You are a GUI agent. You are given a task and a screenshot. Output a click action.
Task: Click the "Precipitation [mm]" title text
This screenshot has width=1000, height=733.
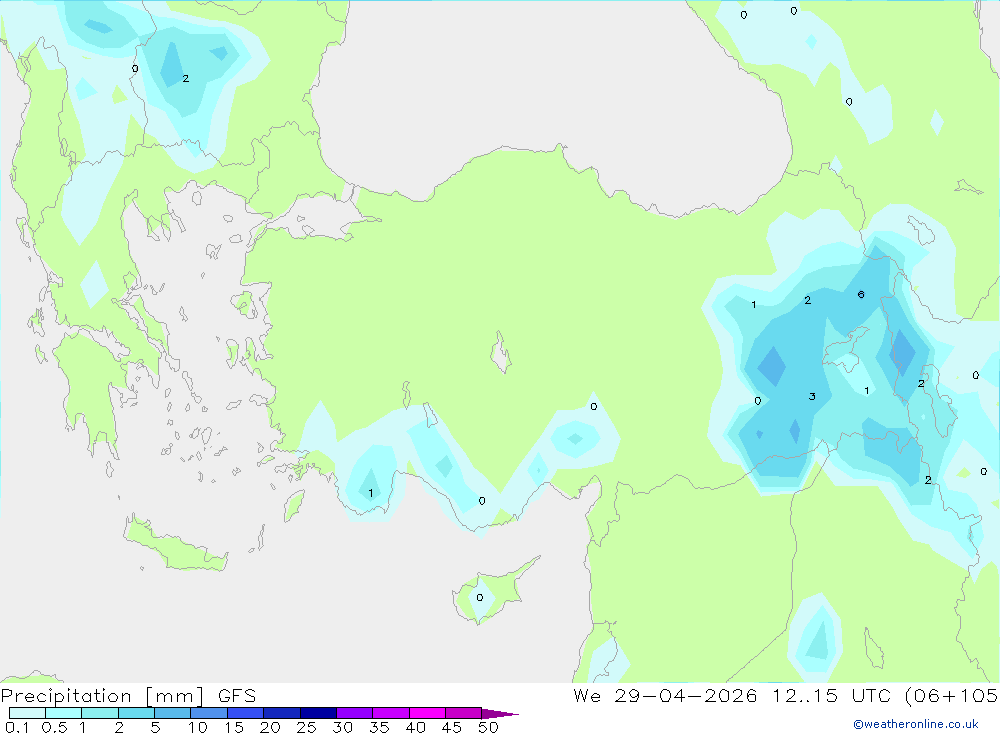coord(102,695)
